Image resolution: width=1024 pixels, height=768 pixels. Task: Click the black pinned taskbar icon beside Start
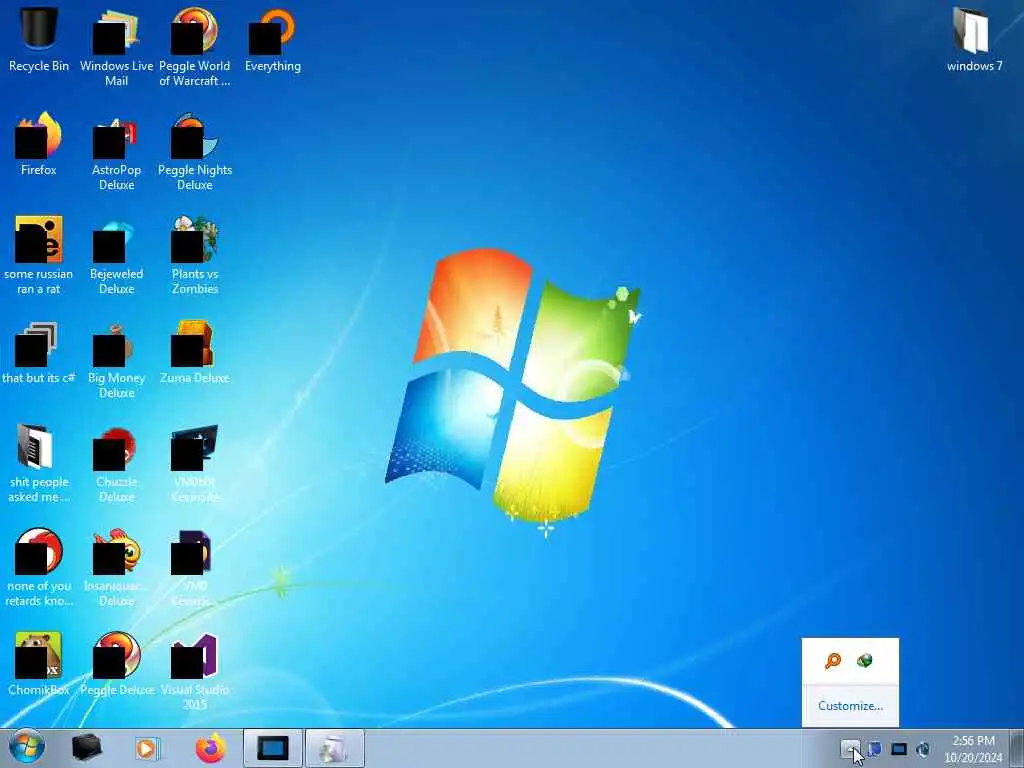pyautogui.click(x=86, y=748)
